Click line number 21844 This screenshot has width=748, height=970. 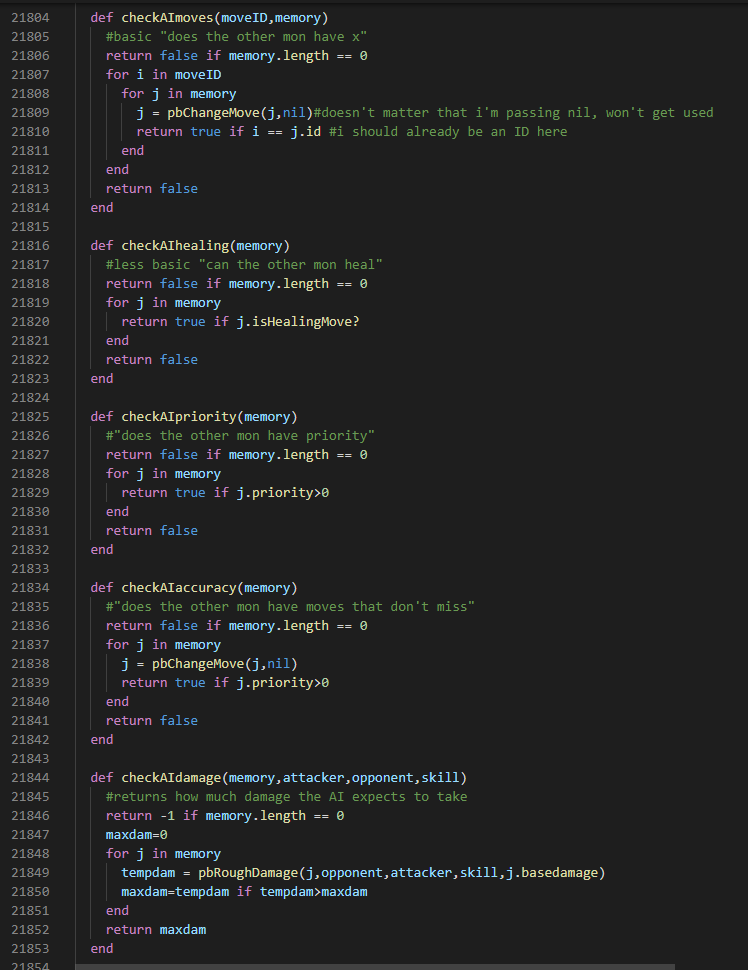click(x=30, y=778)
